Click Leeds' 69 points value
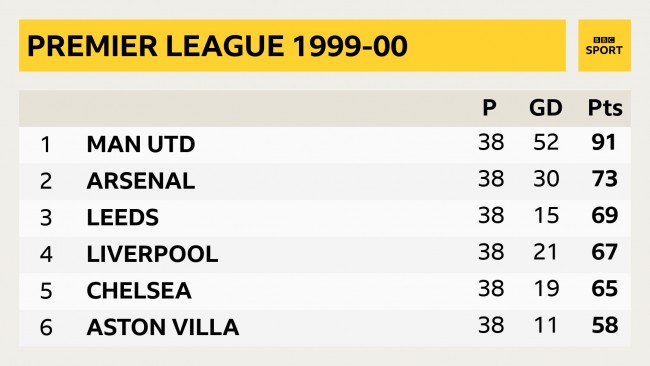 (604, 215)
